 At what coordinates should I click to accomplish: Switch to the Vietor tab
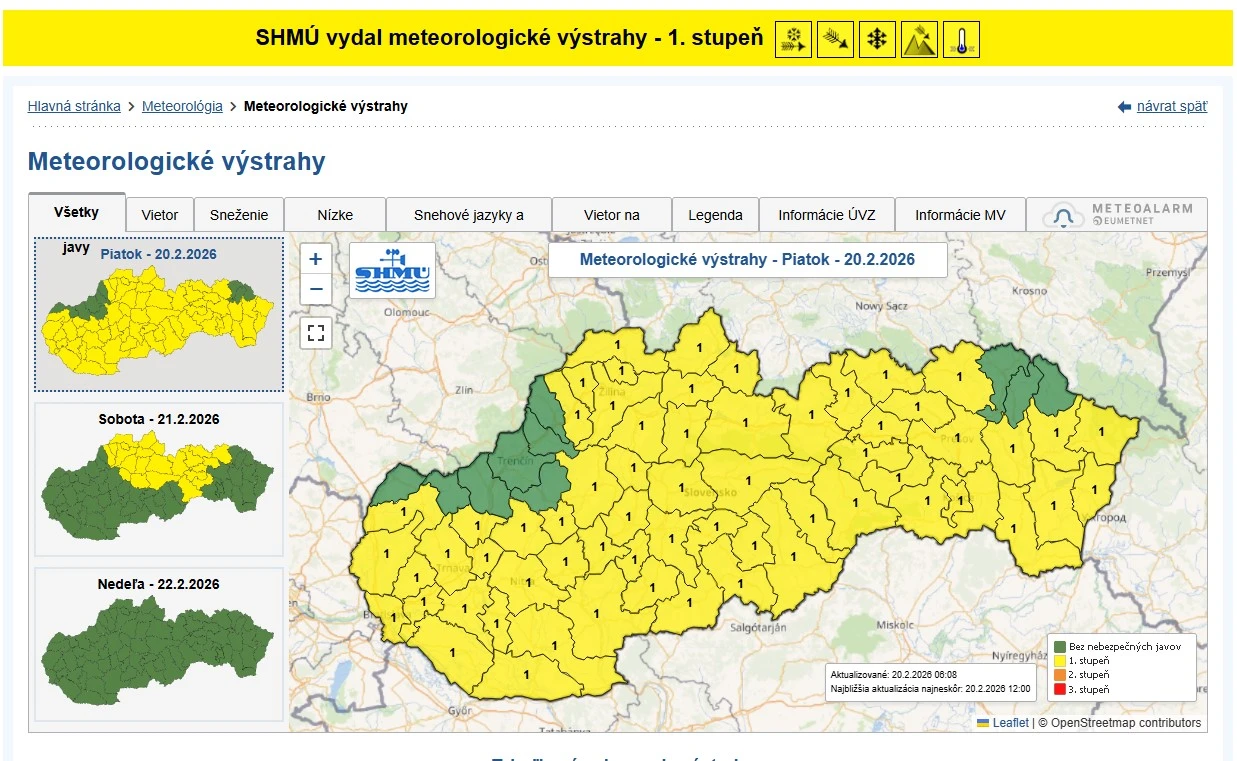point(160,215)
